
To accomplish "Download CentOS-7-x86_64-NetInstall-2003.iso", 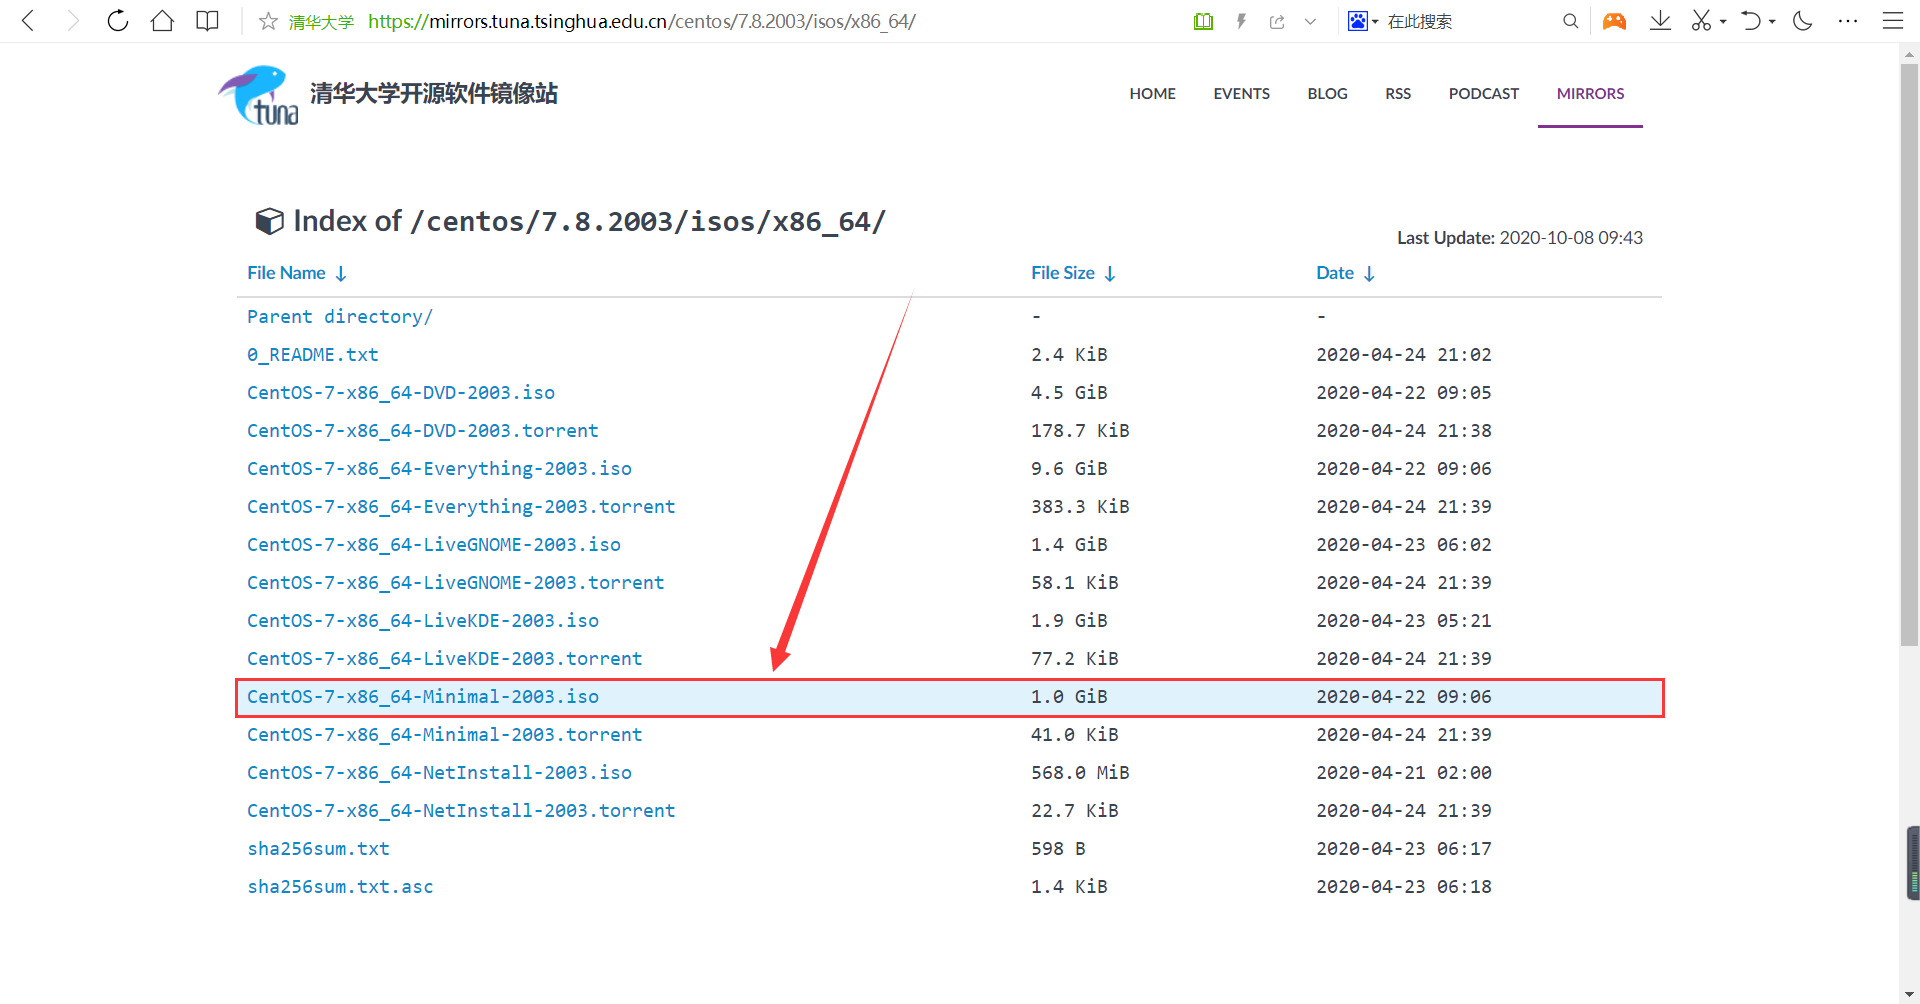I will click(x=439, y=773).
